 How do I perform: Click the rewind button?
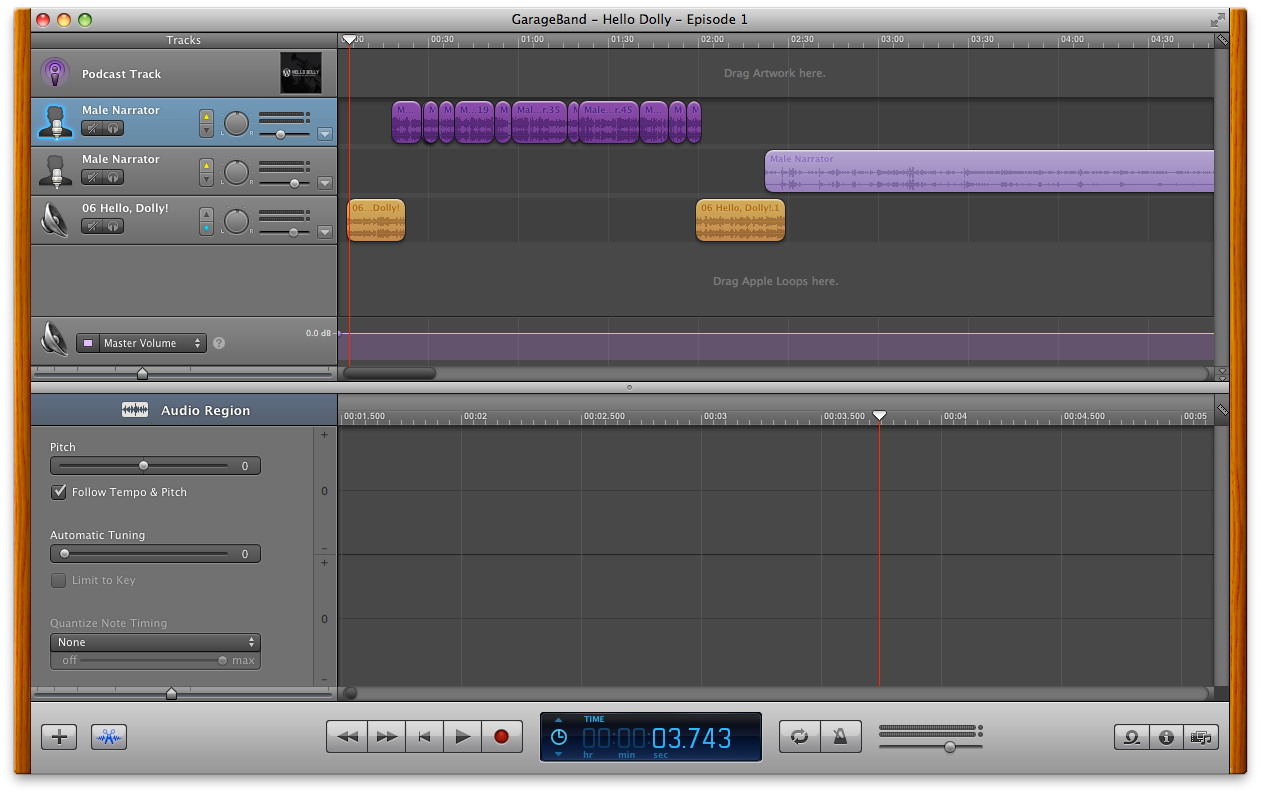pyautogui.click(x=346, y=736)
